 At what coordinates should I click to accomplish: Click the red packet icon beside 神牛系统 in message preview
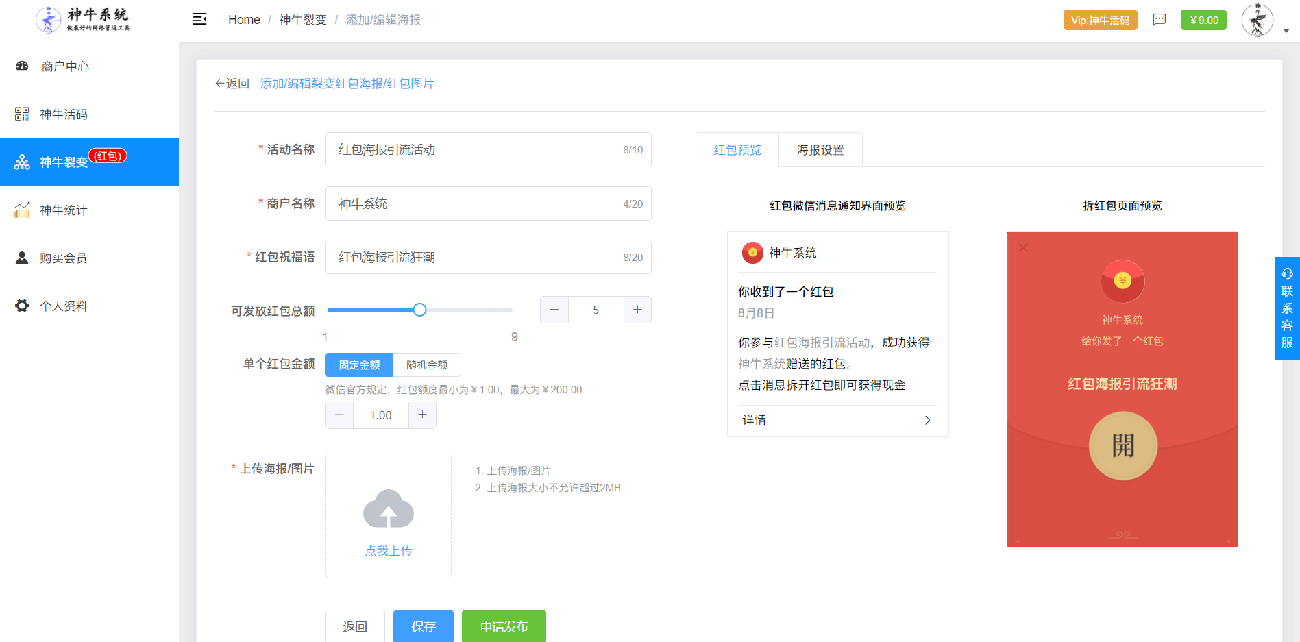pyautogui.click(x=752, y=253)
